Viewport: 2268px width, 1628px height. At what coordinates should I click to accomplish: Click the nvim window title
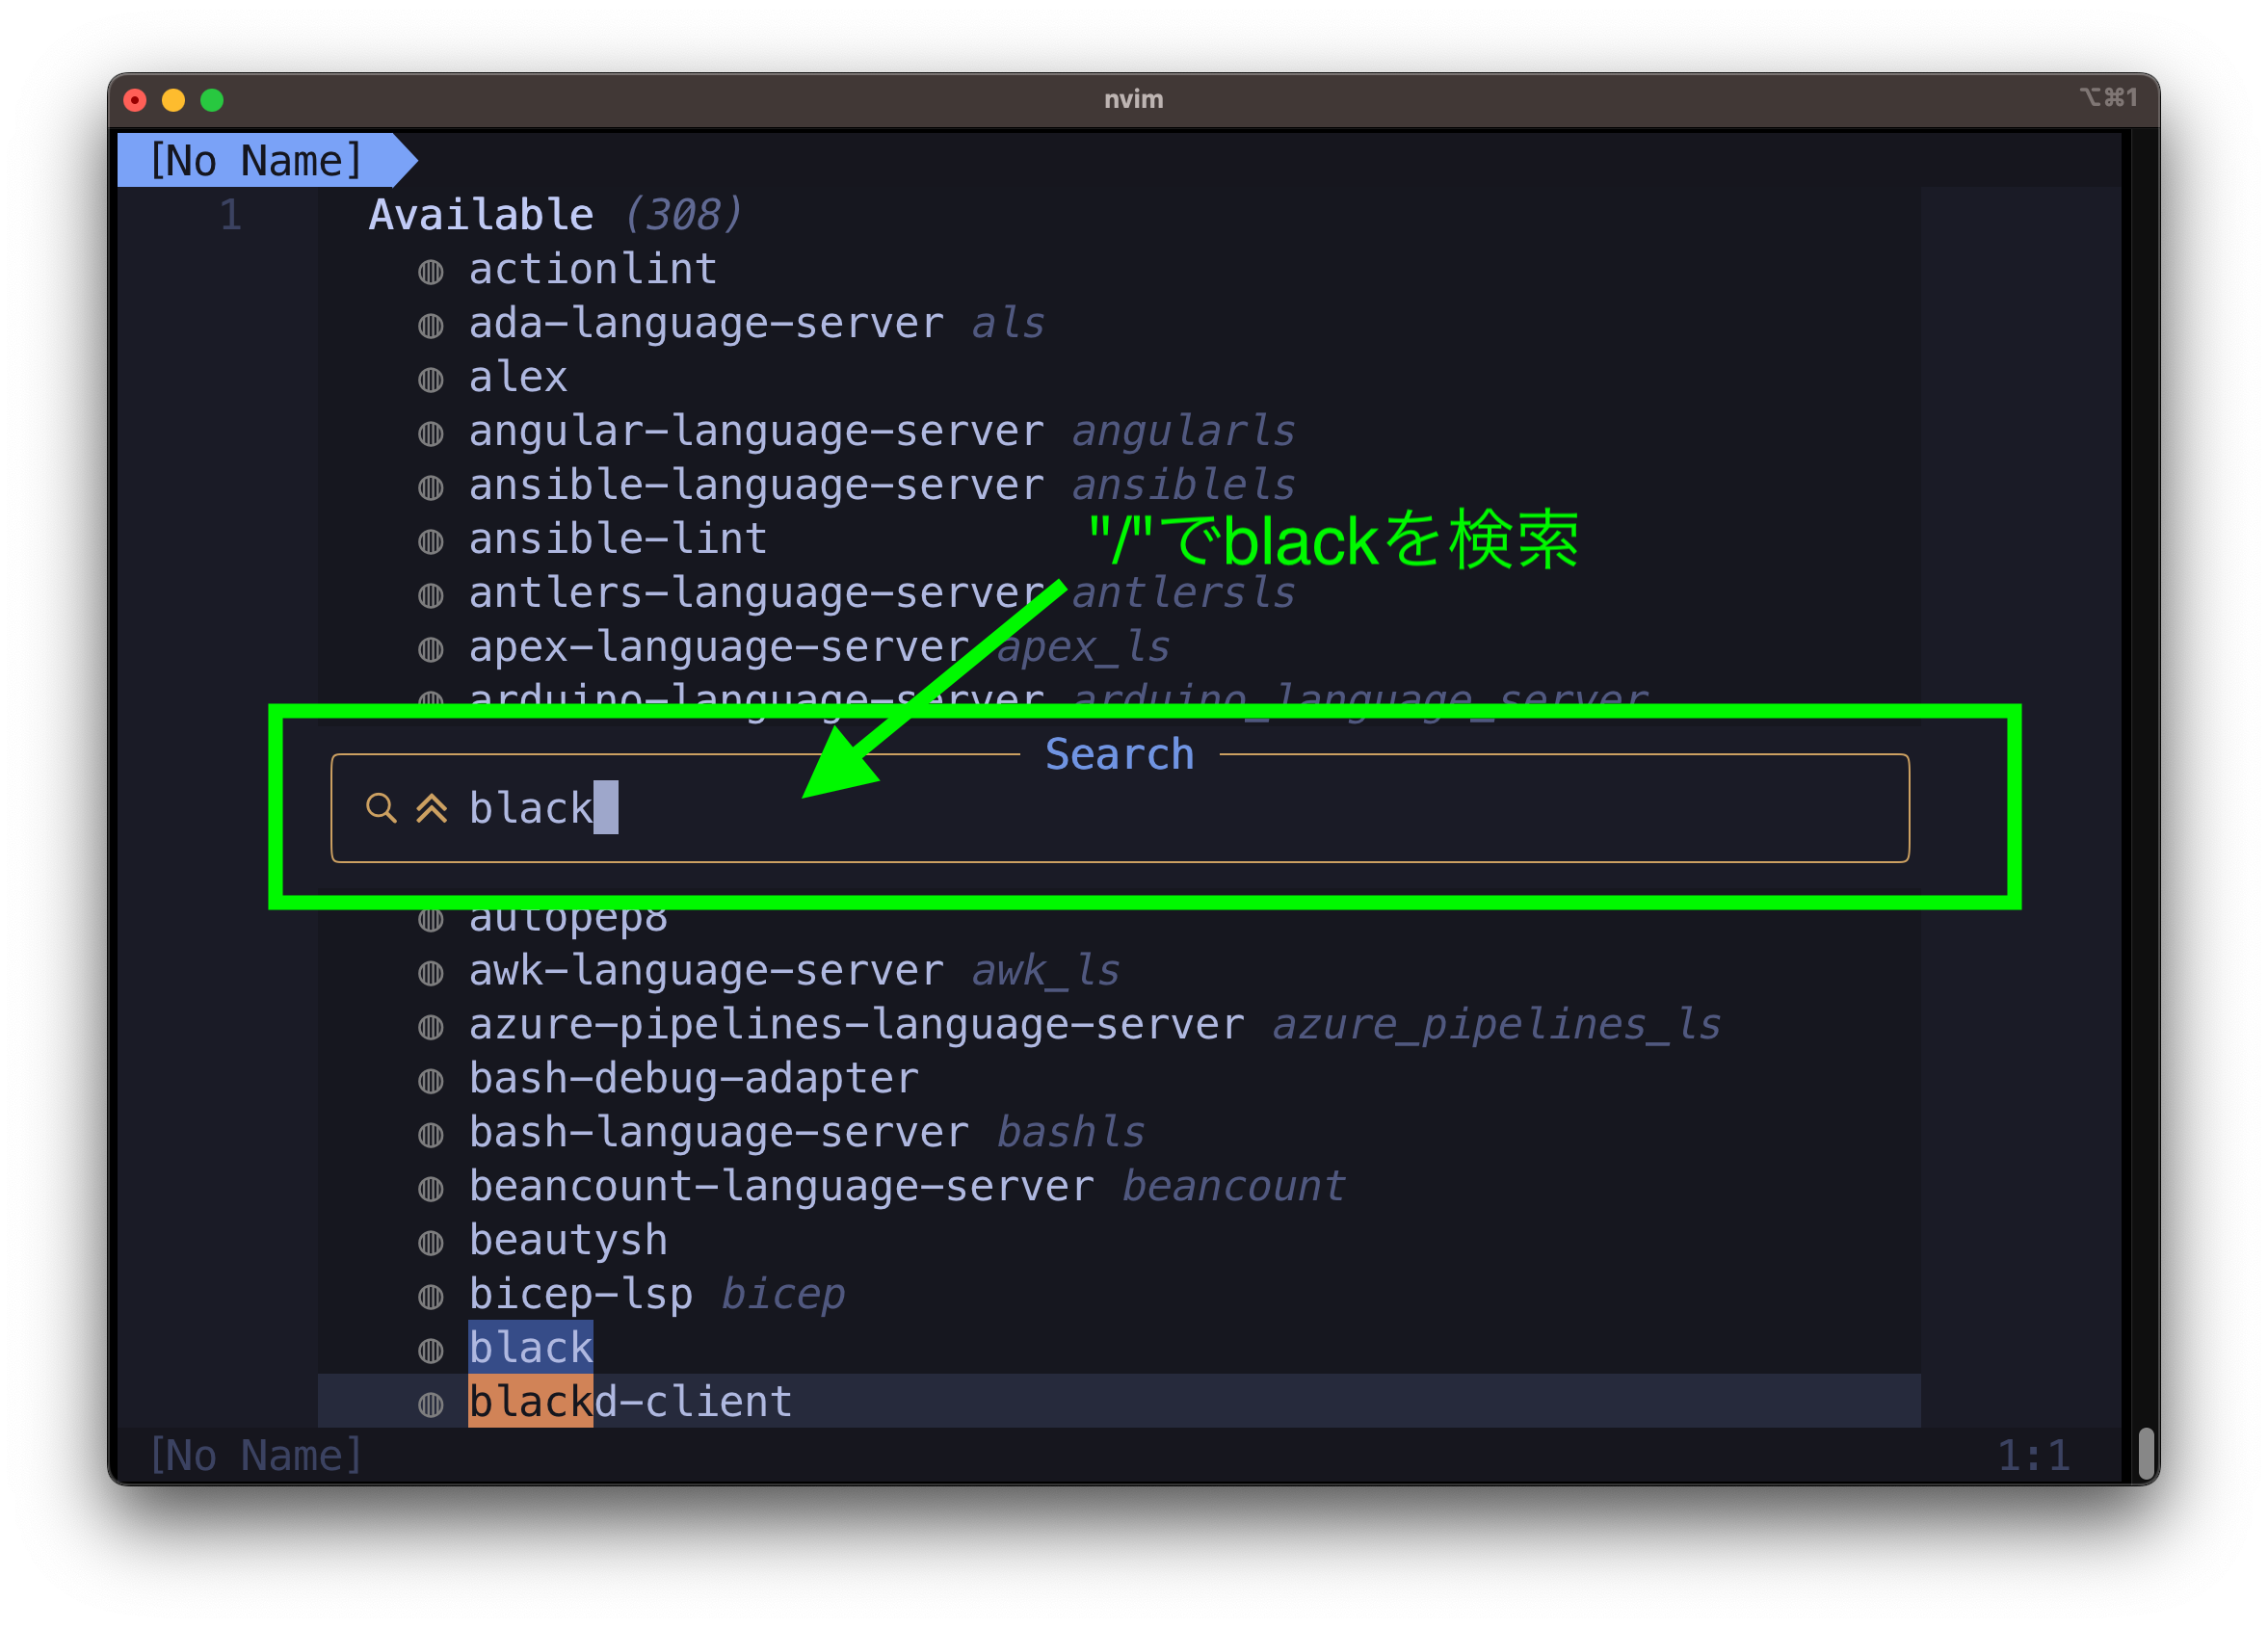(1133, 99)
